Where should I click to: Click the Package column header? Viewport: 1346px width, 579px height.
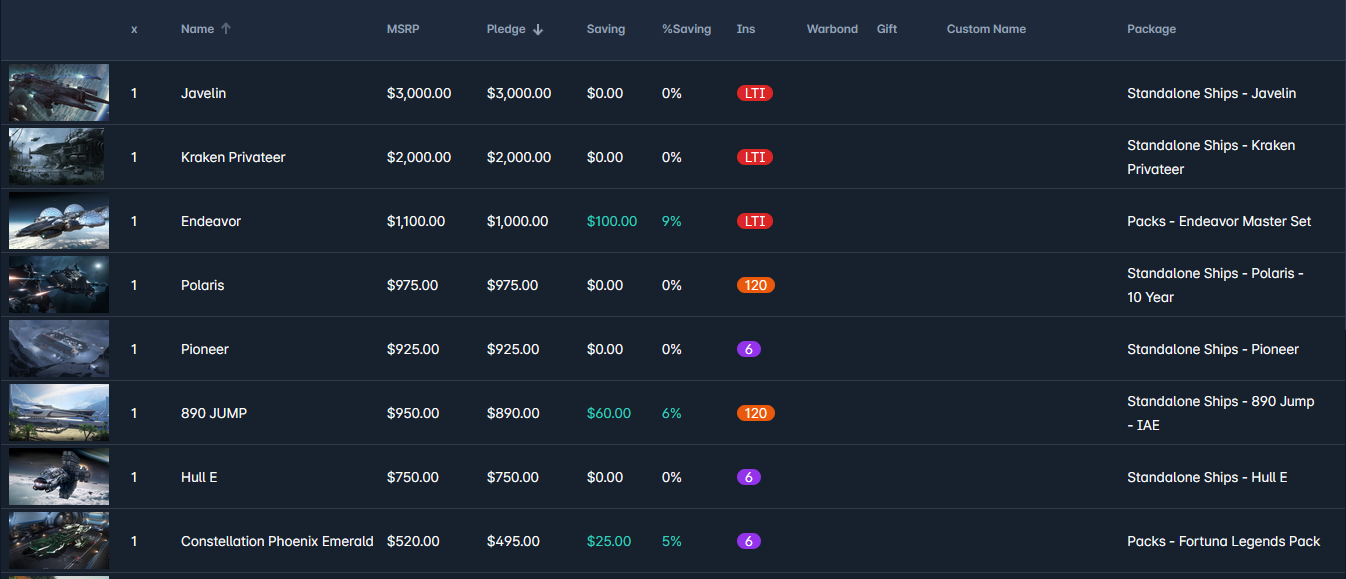(x=1151, y=29)
